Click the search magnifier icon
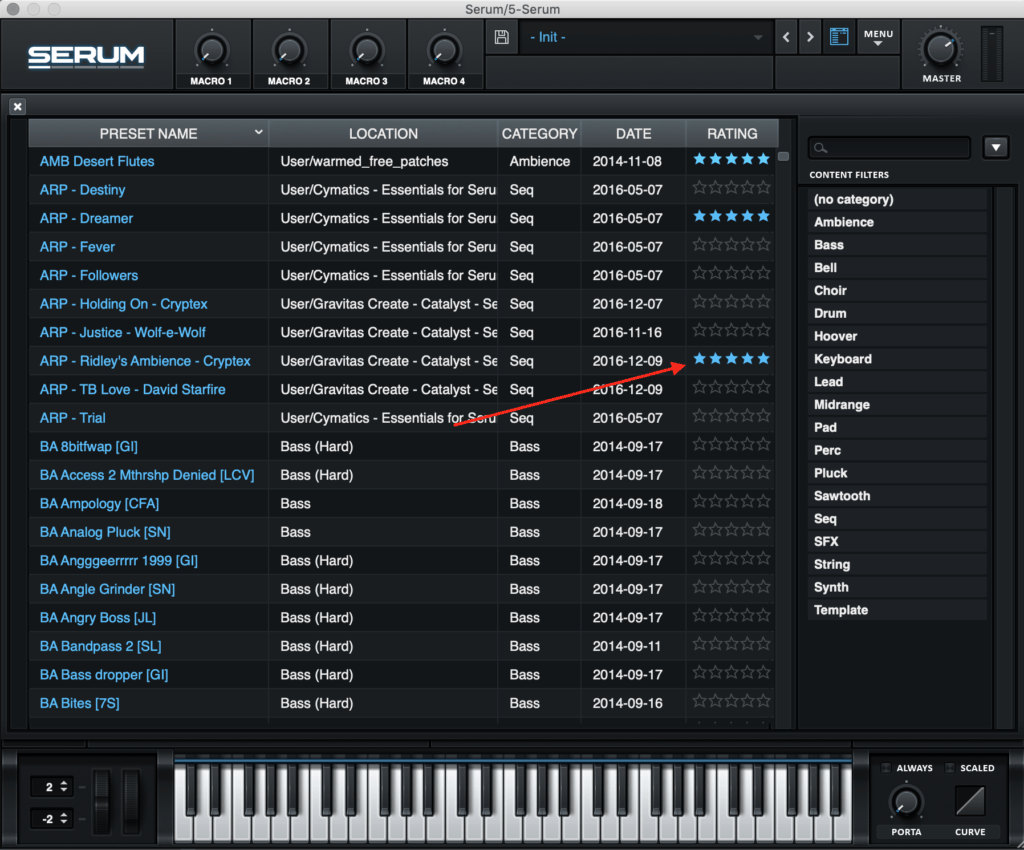This screenshot has width=1024, height=850. (x=821, y=148)
